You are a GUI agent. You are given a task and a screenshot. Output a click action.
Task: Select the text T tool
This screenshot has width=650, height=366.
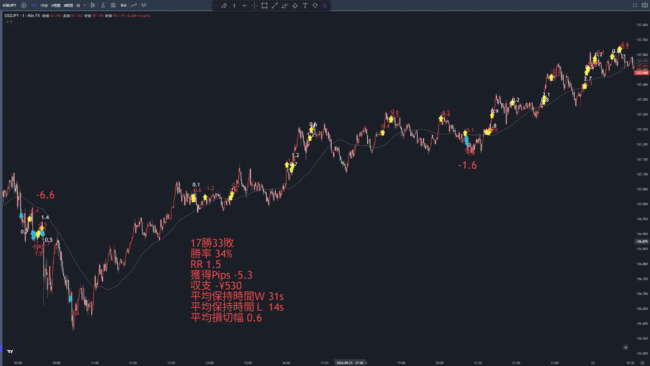305,5
